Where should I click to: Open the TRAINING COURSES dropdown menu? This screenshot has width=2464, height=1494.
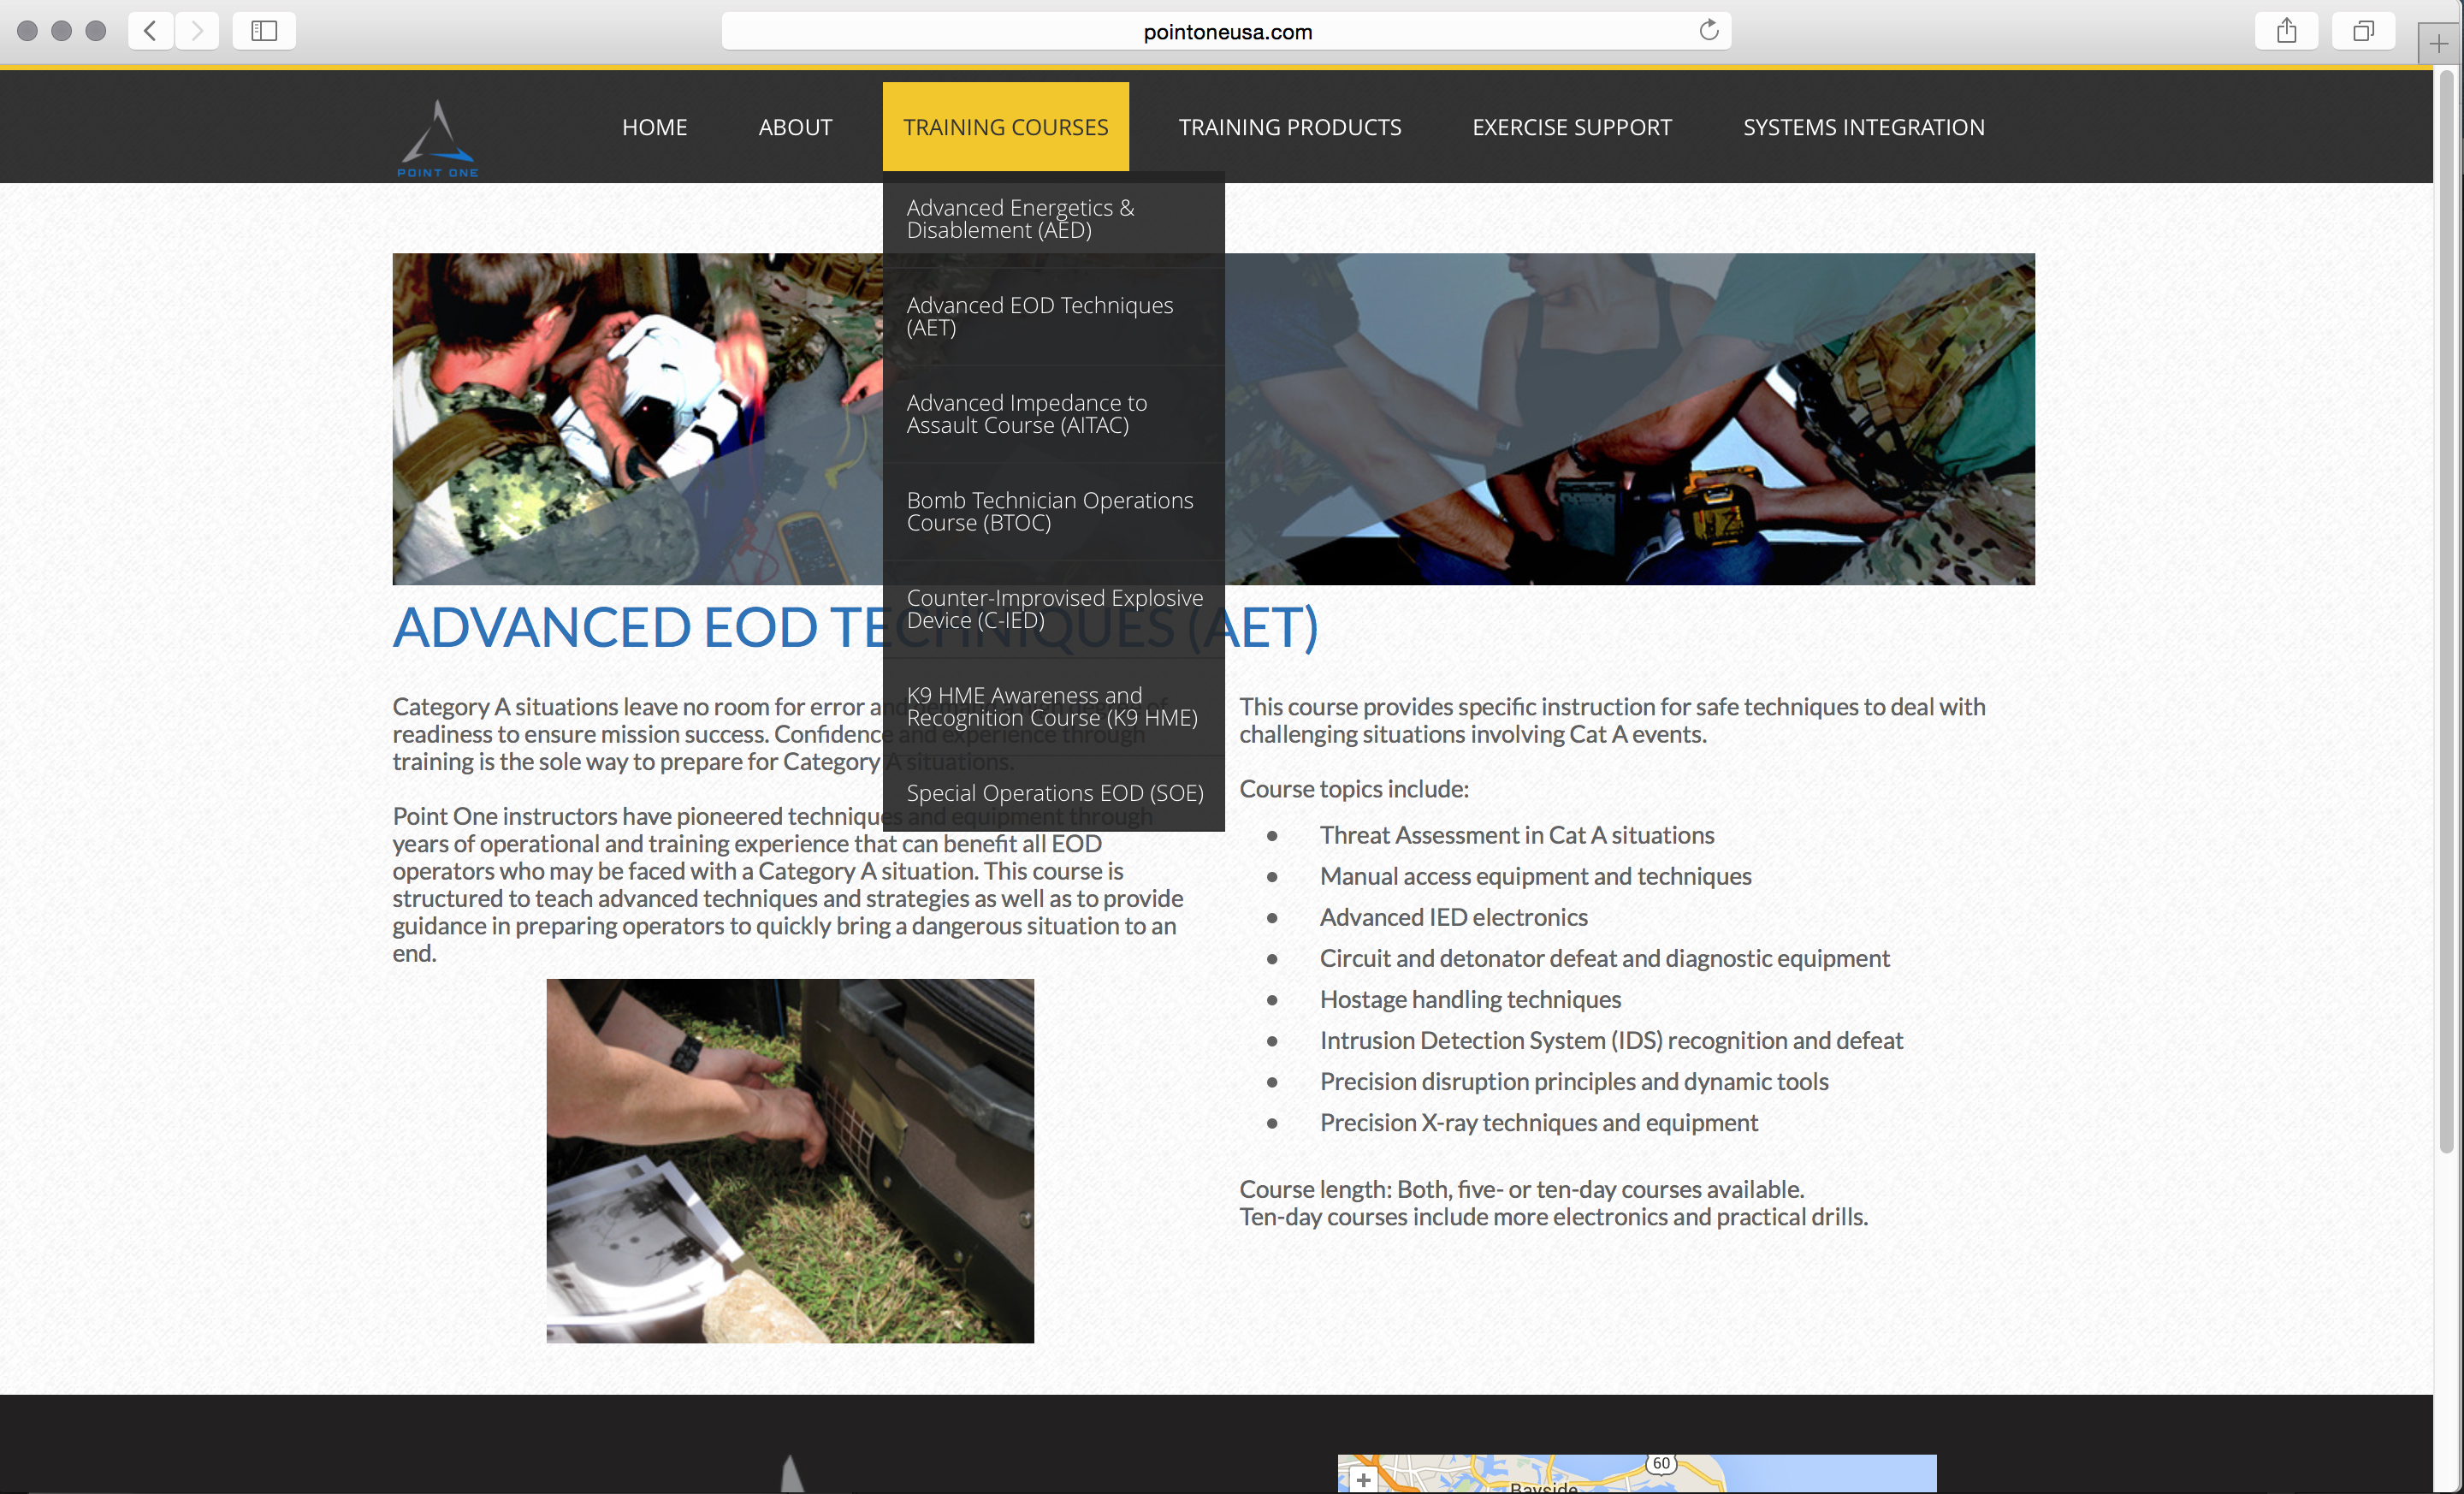point(1005,127)
